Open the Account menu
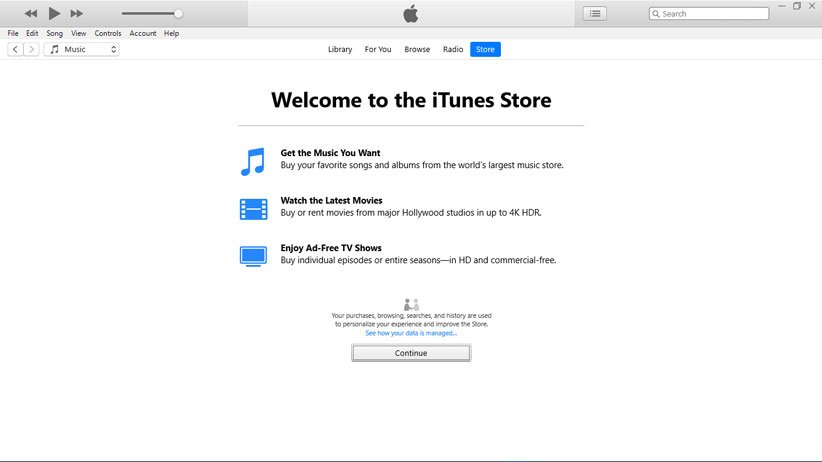 [143, 33]
